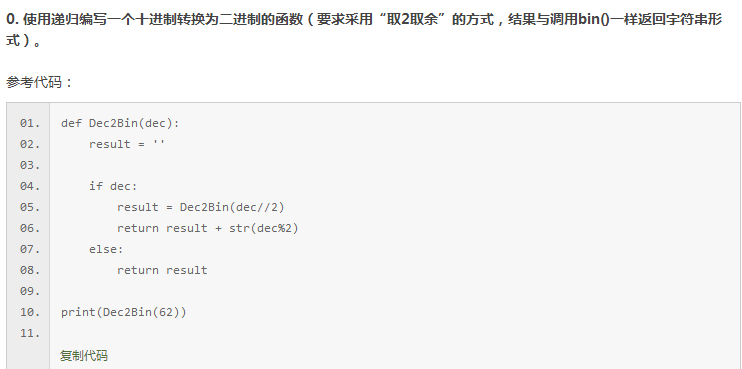Click the word bin() in the question
This screenshot has height=369, width=742.
point(594,21)
